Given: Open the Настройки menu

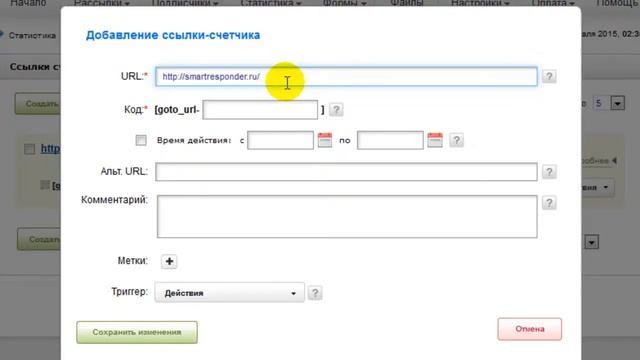Looking at the screenshot, I should (x=480, y=3).
